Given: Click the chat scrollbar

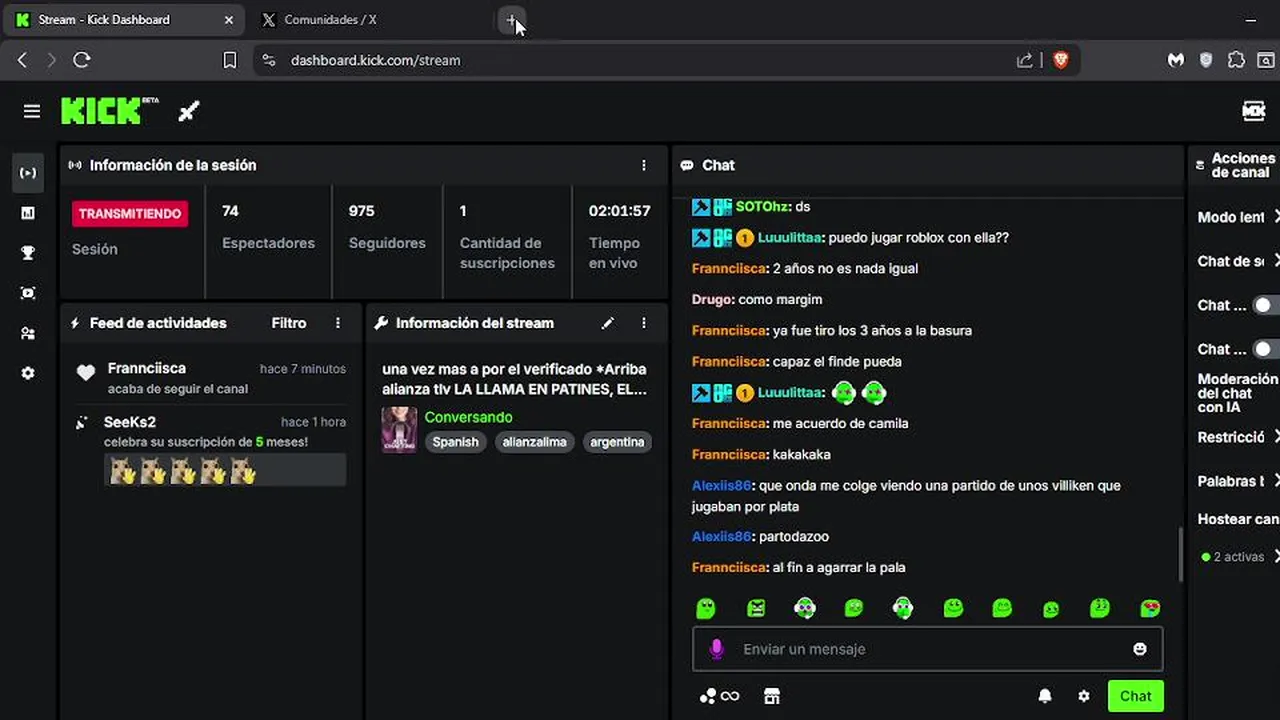Looking at the screenshot, I should pyautogui.click(x=1181, y=553).
